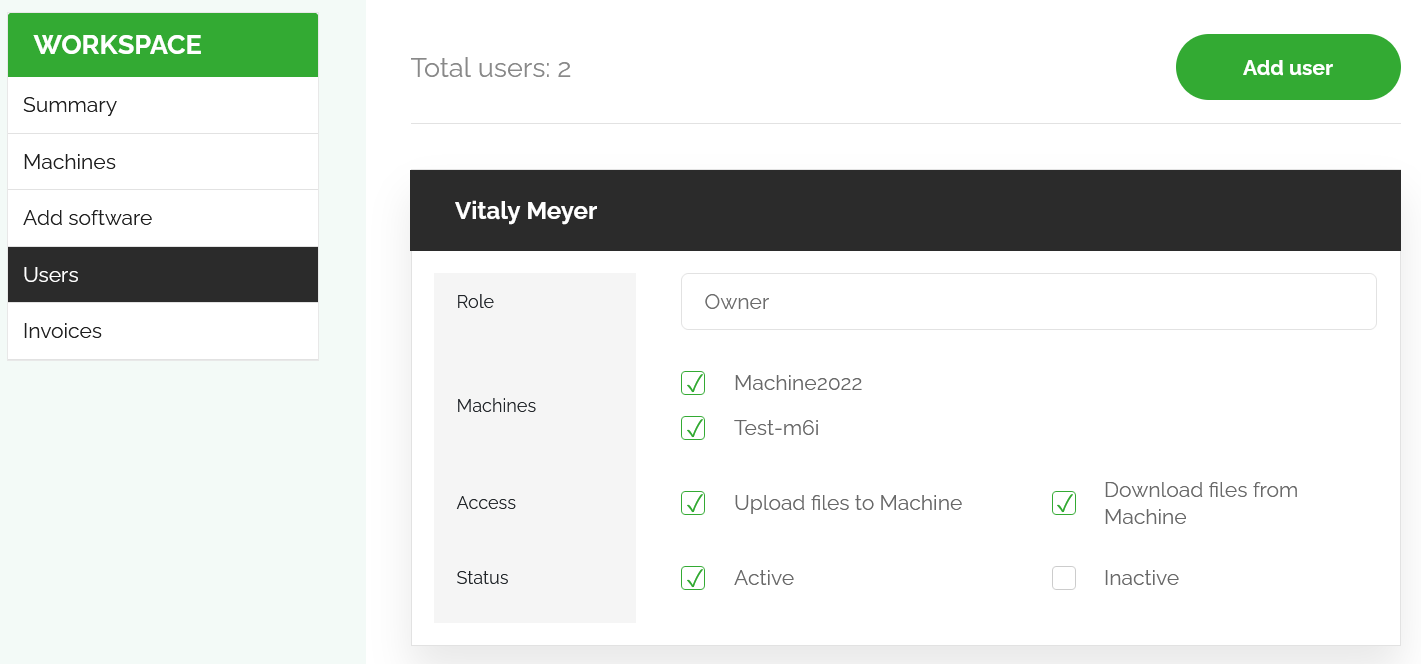Click the Machines row label in user card

[x=496, y=406]
